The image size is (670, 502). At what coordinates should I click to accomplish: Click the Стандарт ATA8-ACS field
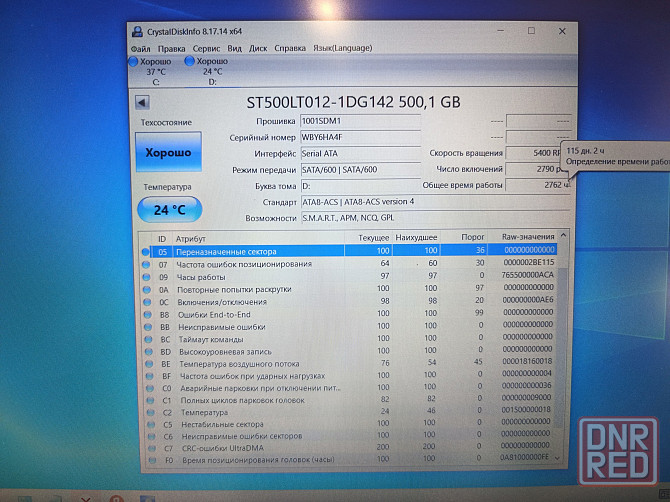click(435, 202)
